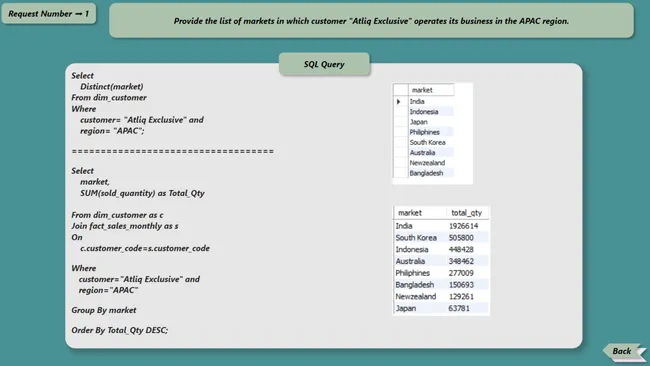
Task: Click the 'SUM(sold_quantity) as Total_Qty' line
Action: [142, 193]
